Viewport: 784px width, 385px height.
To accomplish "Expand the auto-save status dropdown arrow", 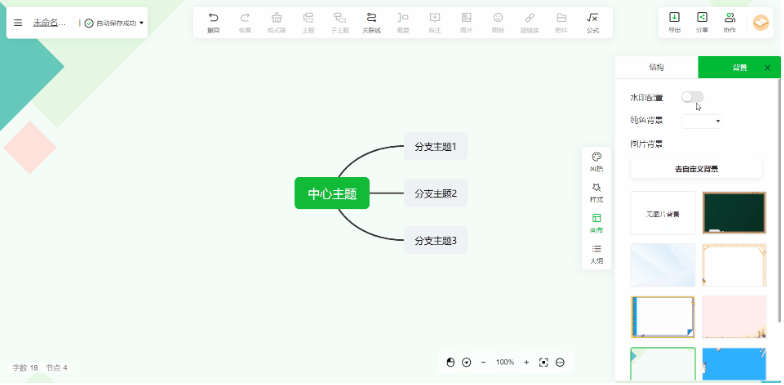I will tap(142, 23).
